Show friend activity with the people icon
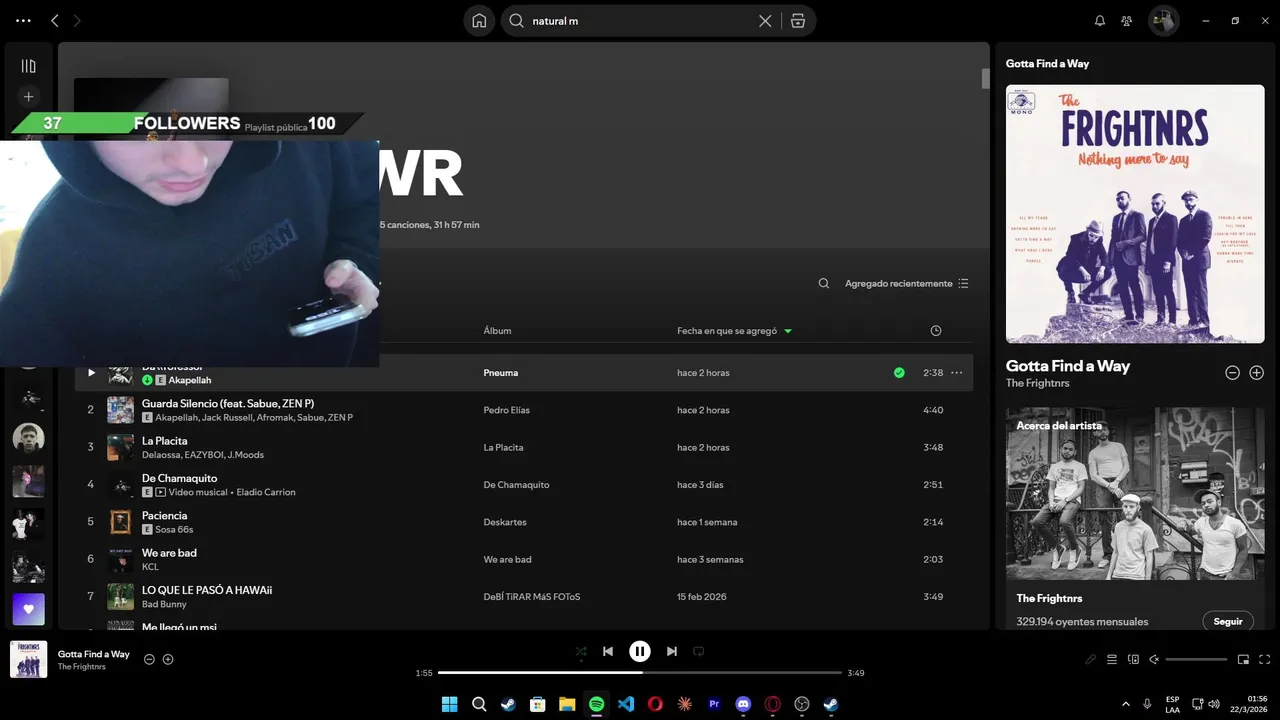 click(x=1127, y=21)
